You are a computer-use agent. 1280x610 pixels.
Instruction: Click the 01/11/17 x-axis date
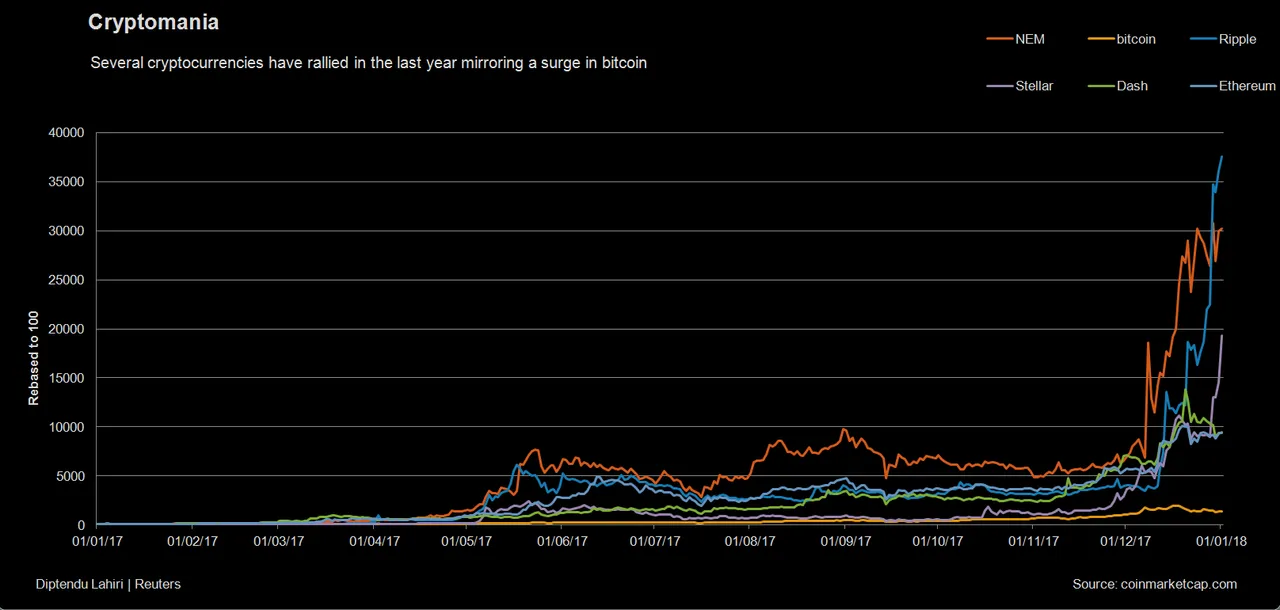click(1032, 541)
